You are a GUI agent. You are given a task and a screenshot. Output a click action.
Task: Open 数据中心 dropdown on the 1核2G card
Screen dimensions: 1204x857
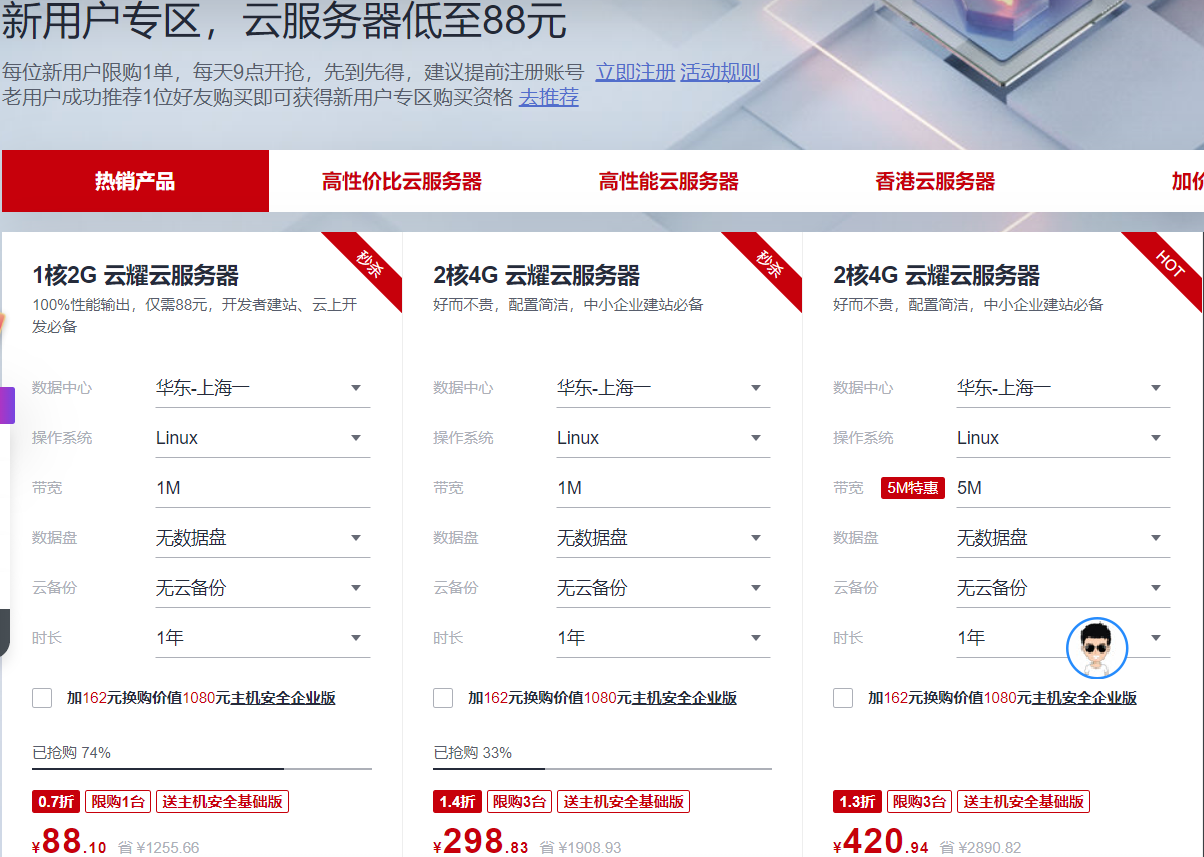(262, 388)
